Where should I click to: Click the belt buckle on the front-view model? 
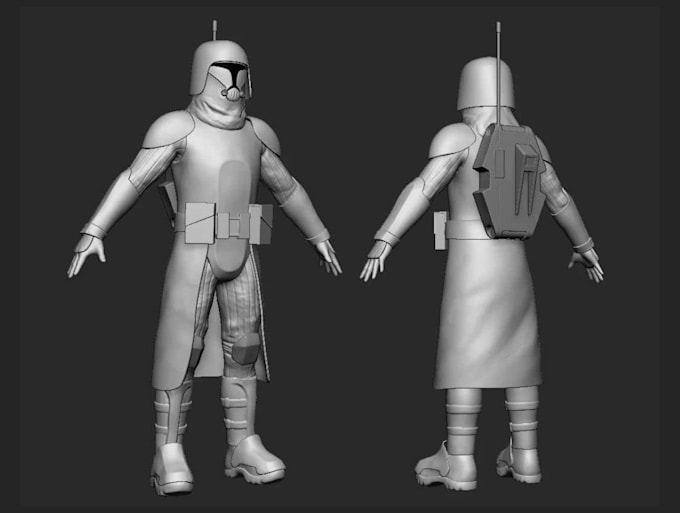point(234,225)
